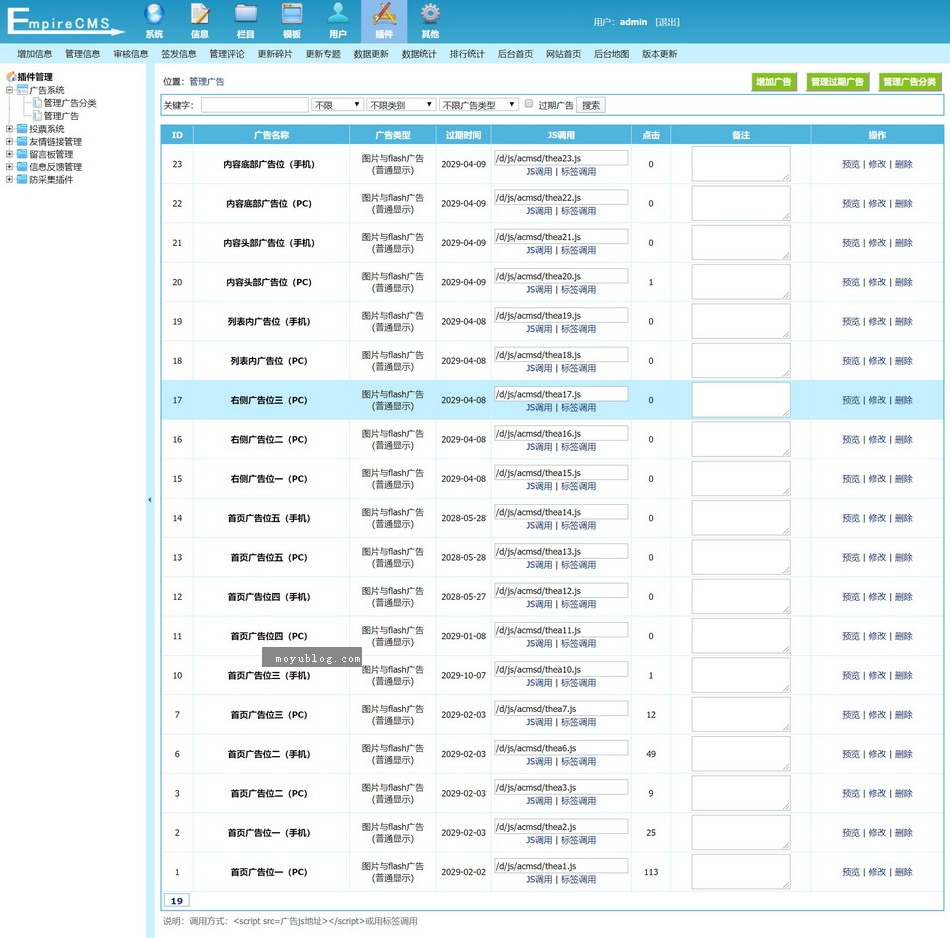This screenshot has width=950, height=938.
Task: Click the 管理广告分类 green button
Action: pyautogui.click(x=910, y=82)
